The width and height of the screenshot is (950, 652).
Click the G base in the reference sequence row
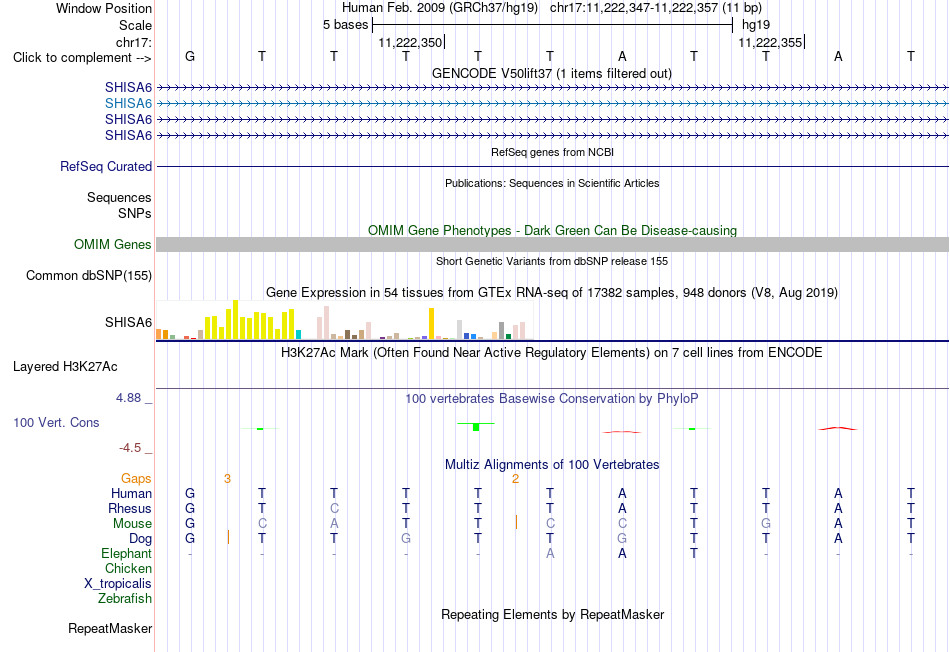tap(190, 56)
